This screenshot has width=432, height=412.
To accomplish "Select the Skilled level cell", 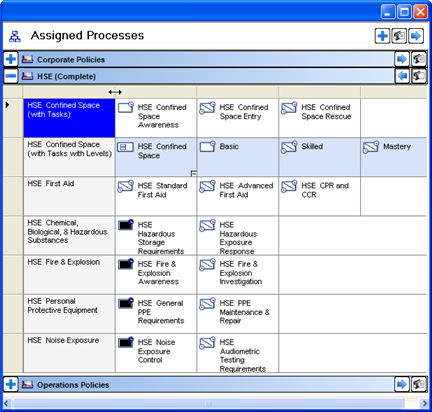I will tap(319, 157).
